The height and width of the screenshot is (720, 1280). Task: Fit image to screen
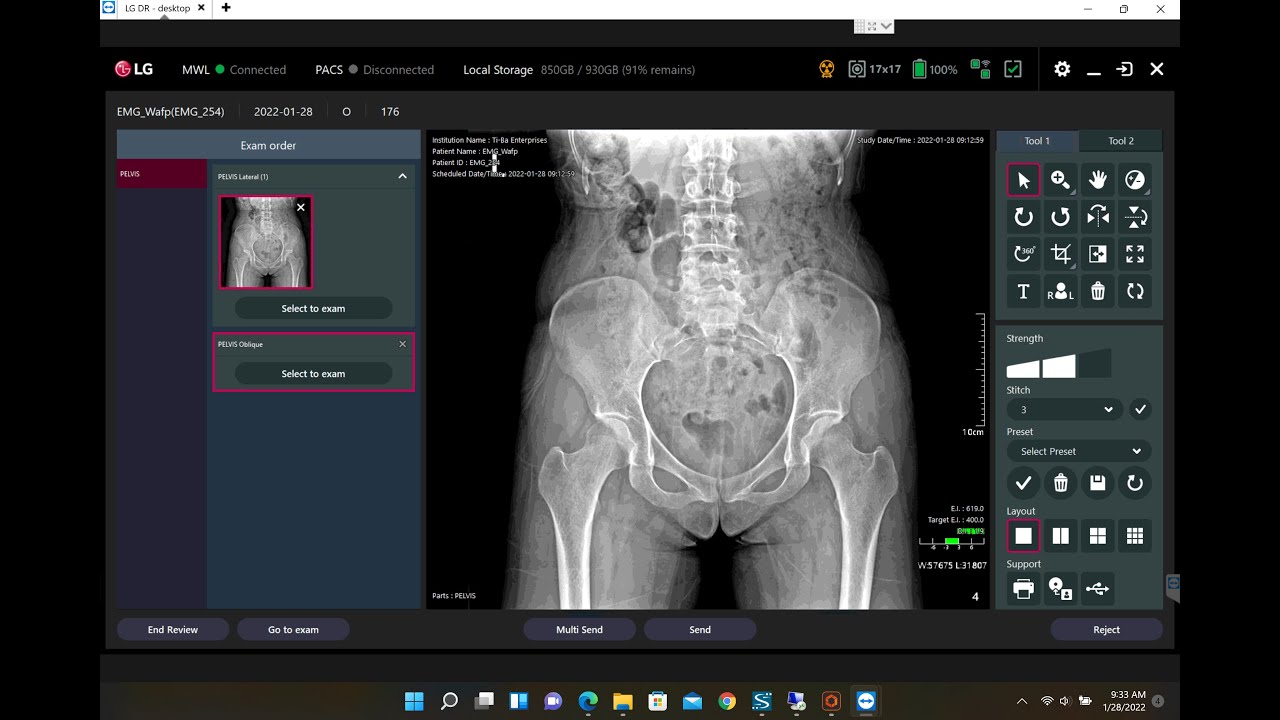tap(1135, 254)
